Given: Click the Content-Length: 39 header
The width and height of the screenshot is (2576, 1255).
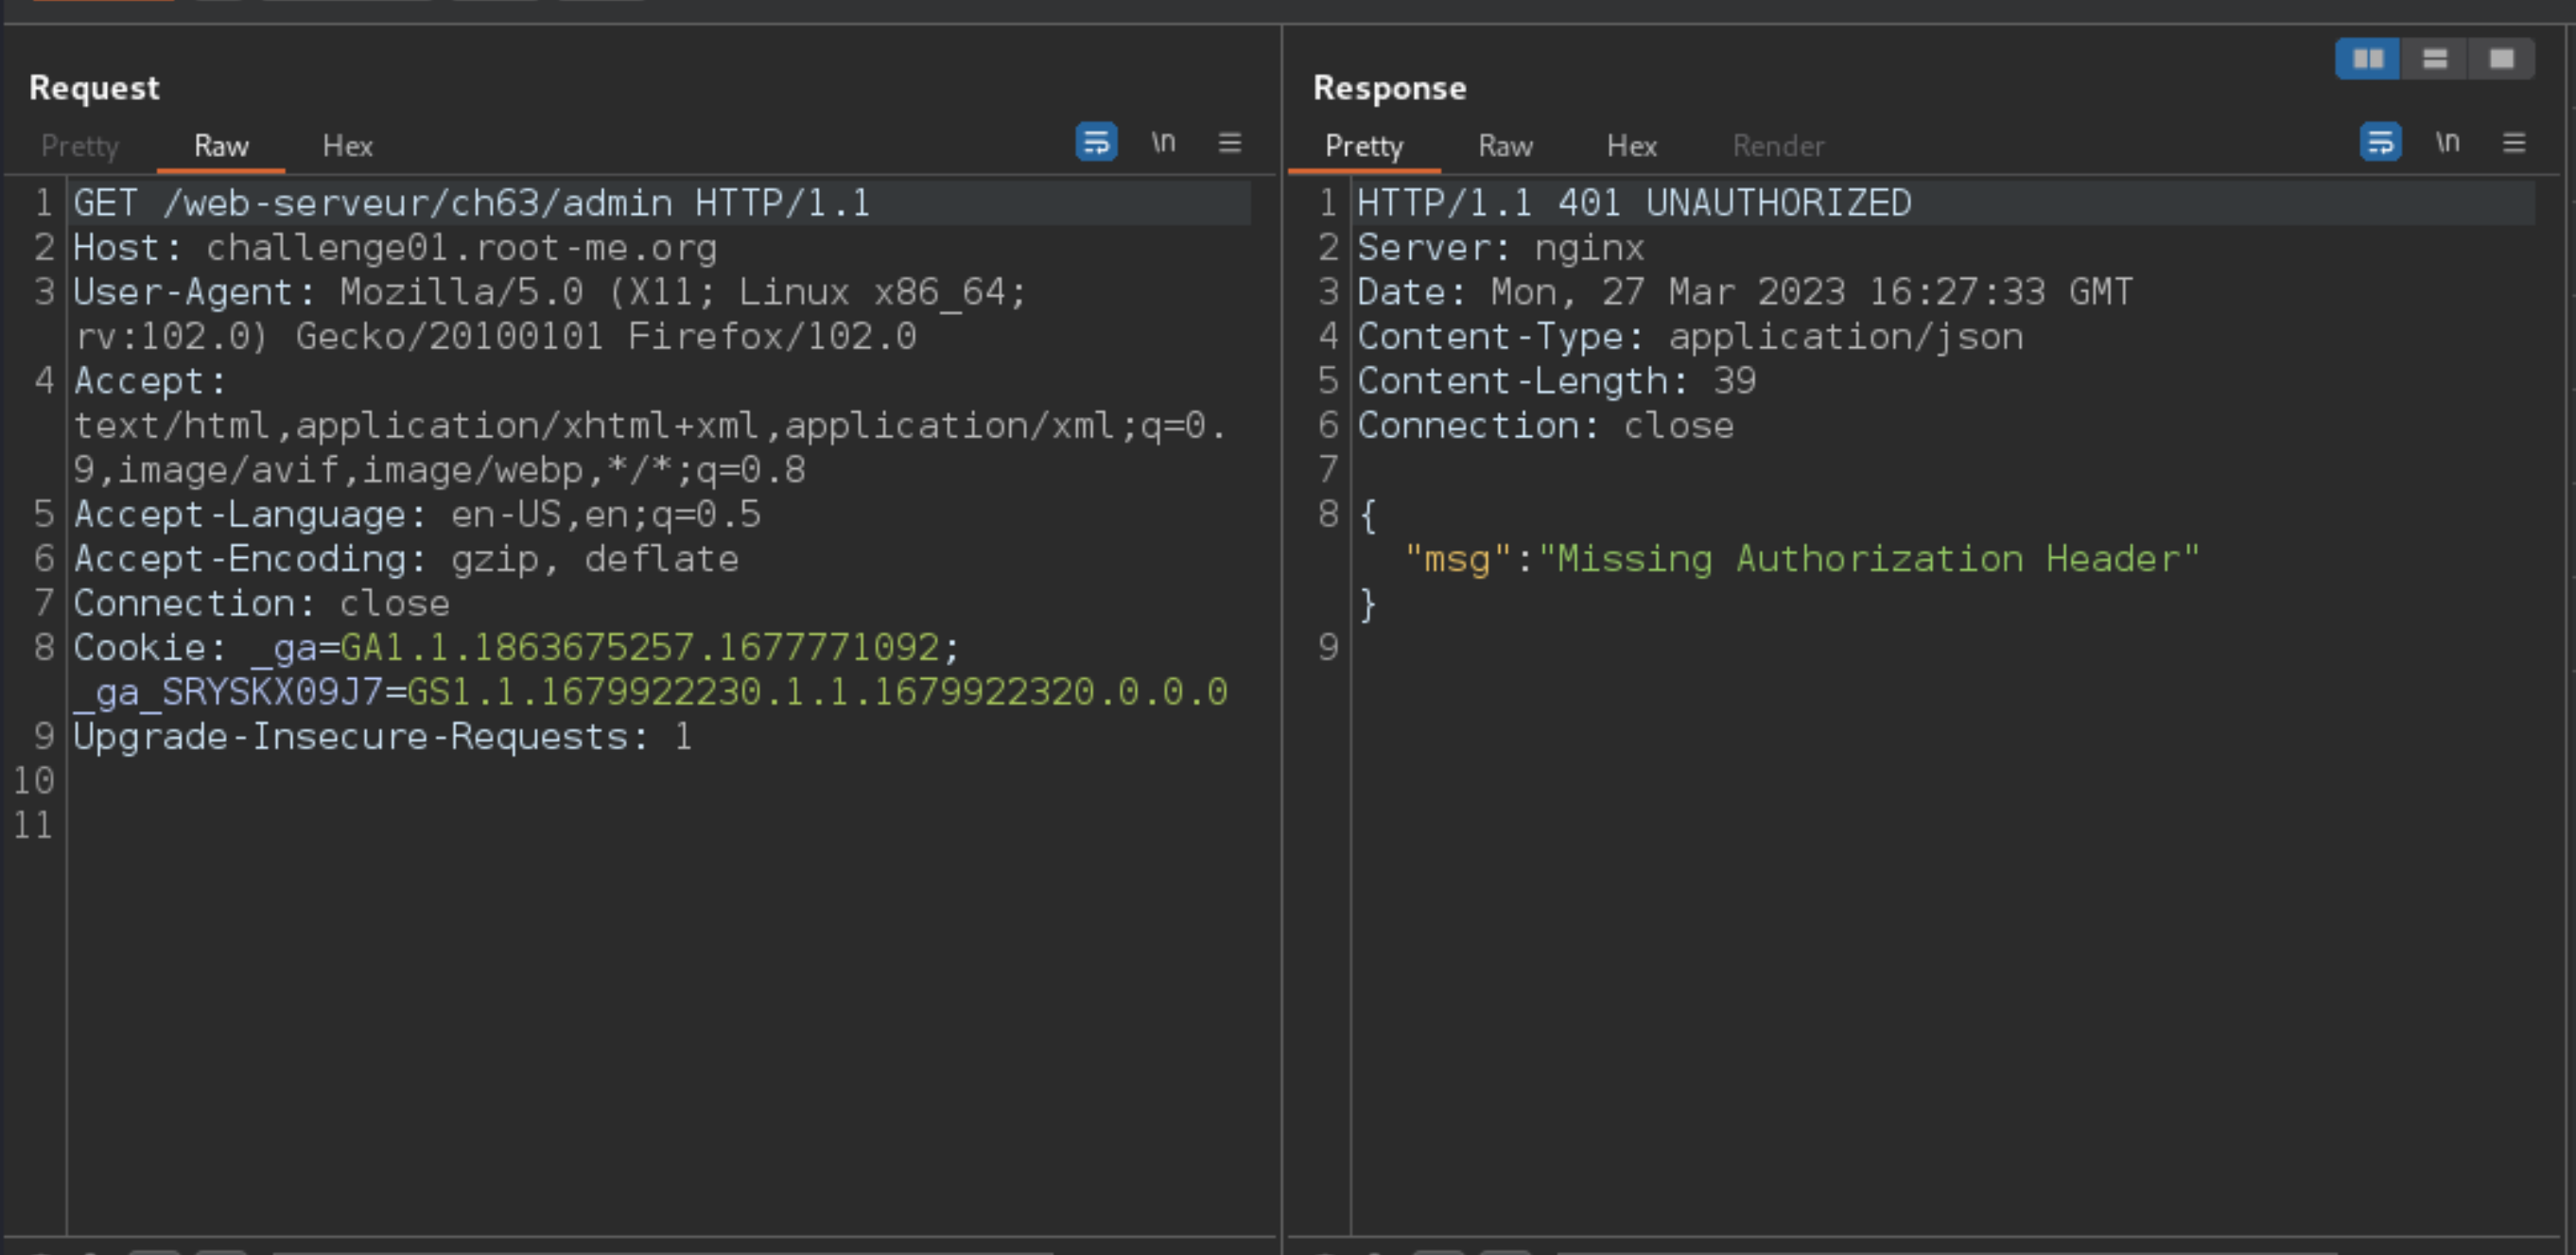Looking at the screenshot, I should (1556, 381).
